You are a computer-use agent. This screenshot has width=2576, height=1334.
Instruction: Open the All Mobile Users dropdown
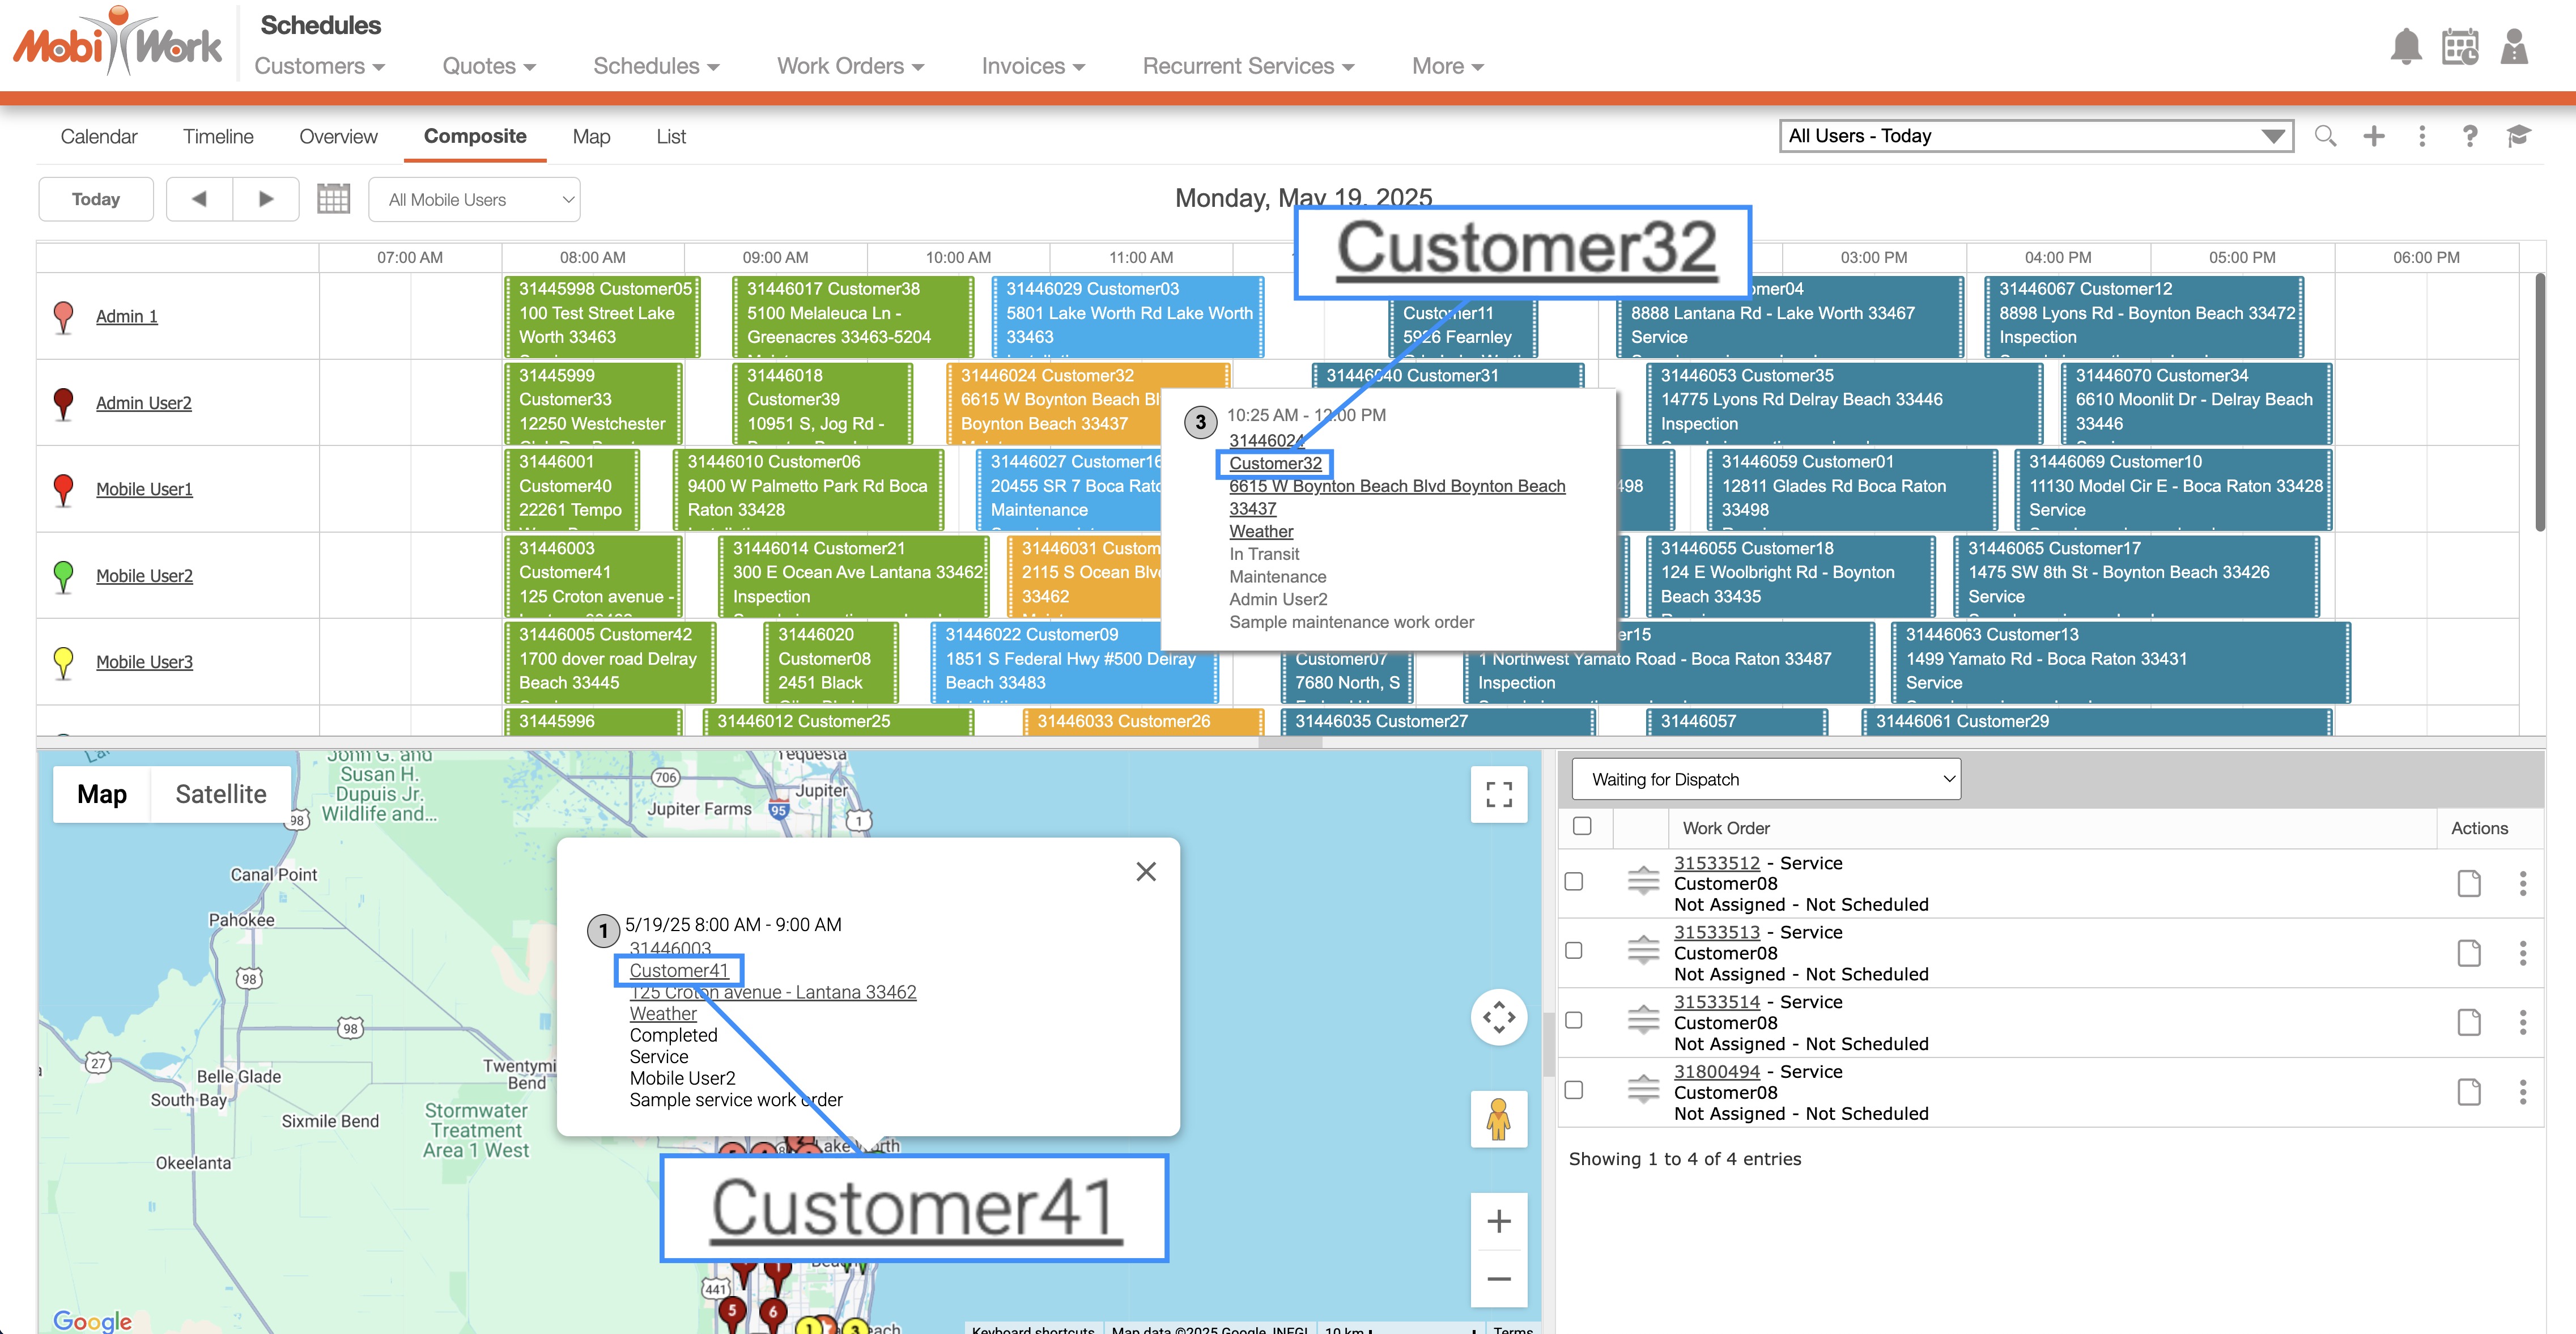[474, 200]
